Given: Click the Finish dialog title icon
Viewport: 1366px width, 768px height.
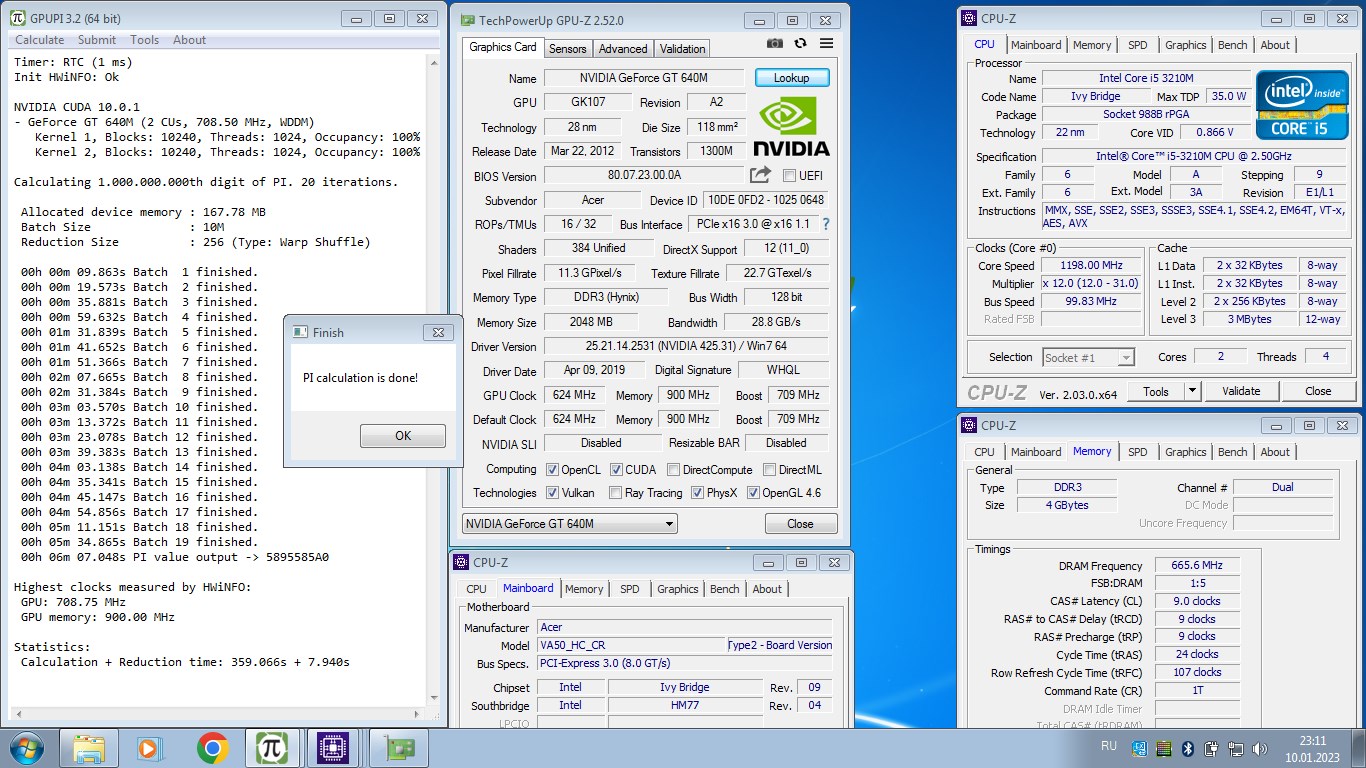Looking at the screenshot, I should tap(299, 332).
